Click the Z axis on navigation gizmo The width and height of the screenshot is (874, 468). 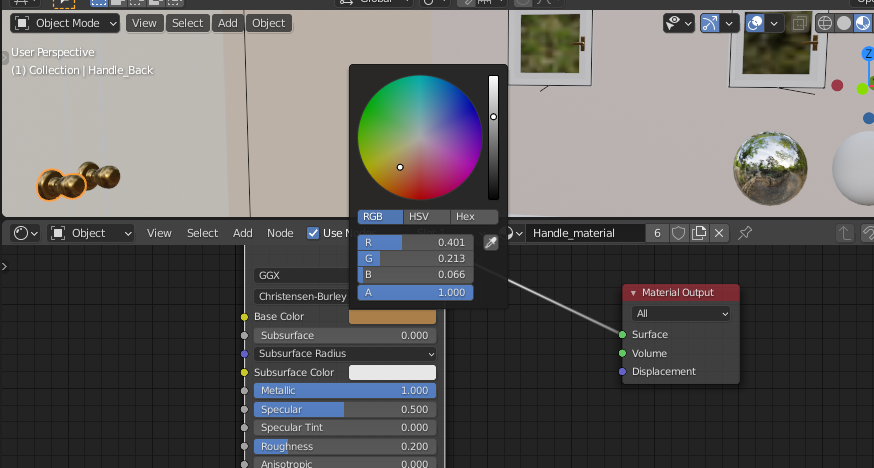[x=867, y=54]
